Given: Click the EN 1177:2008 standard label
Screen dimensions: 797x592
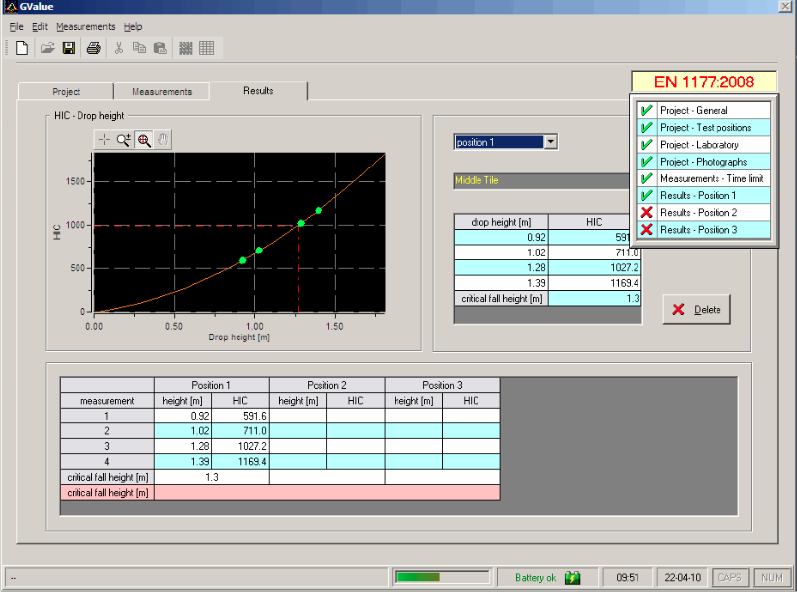Looking at the screenshot, I should point(706,82).
